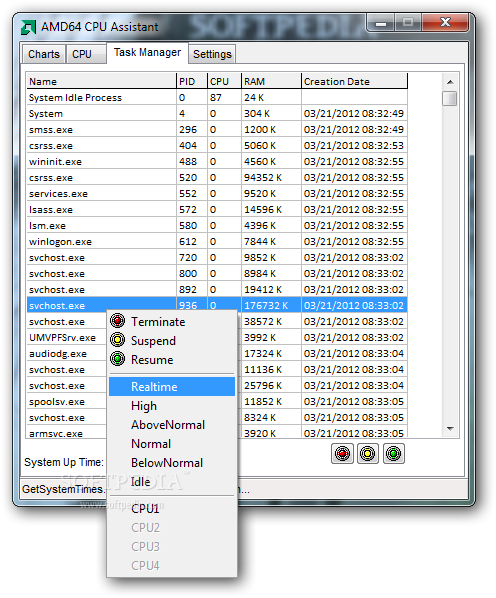Set priority to High
Viewport: 496px width, 598px height.
pyautogui.click(x=172, y=406)
